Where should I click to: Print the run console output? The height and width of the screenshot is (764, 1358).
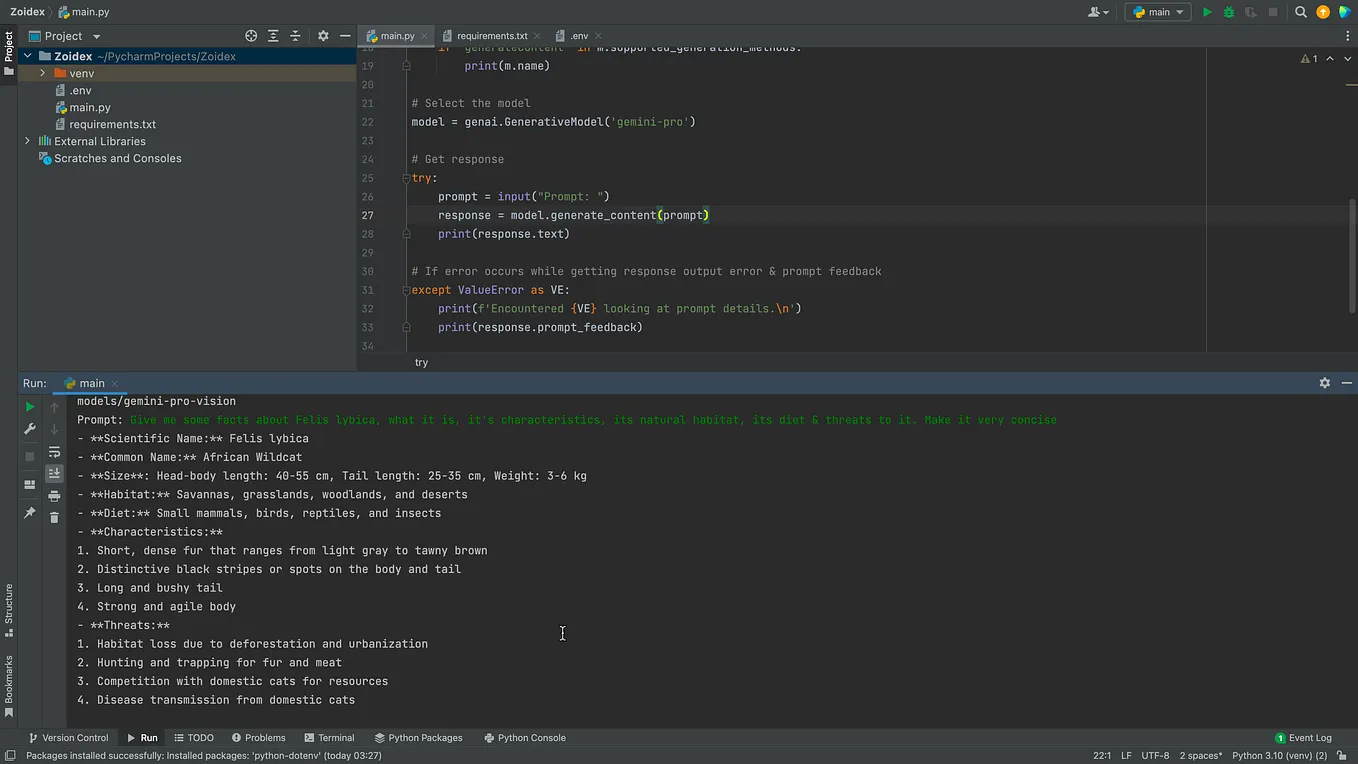54,496
